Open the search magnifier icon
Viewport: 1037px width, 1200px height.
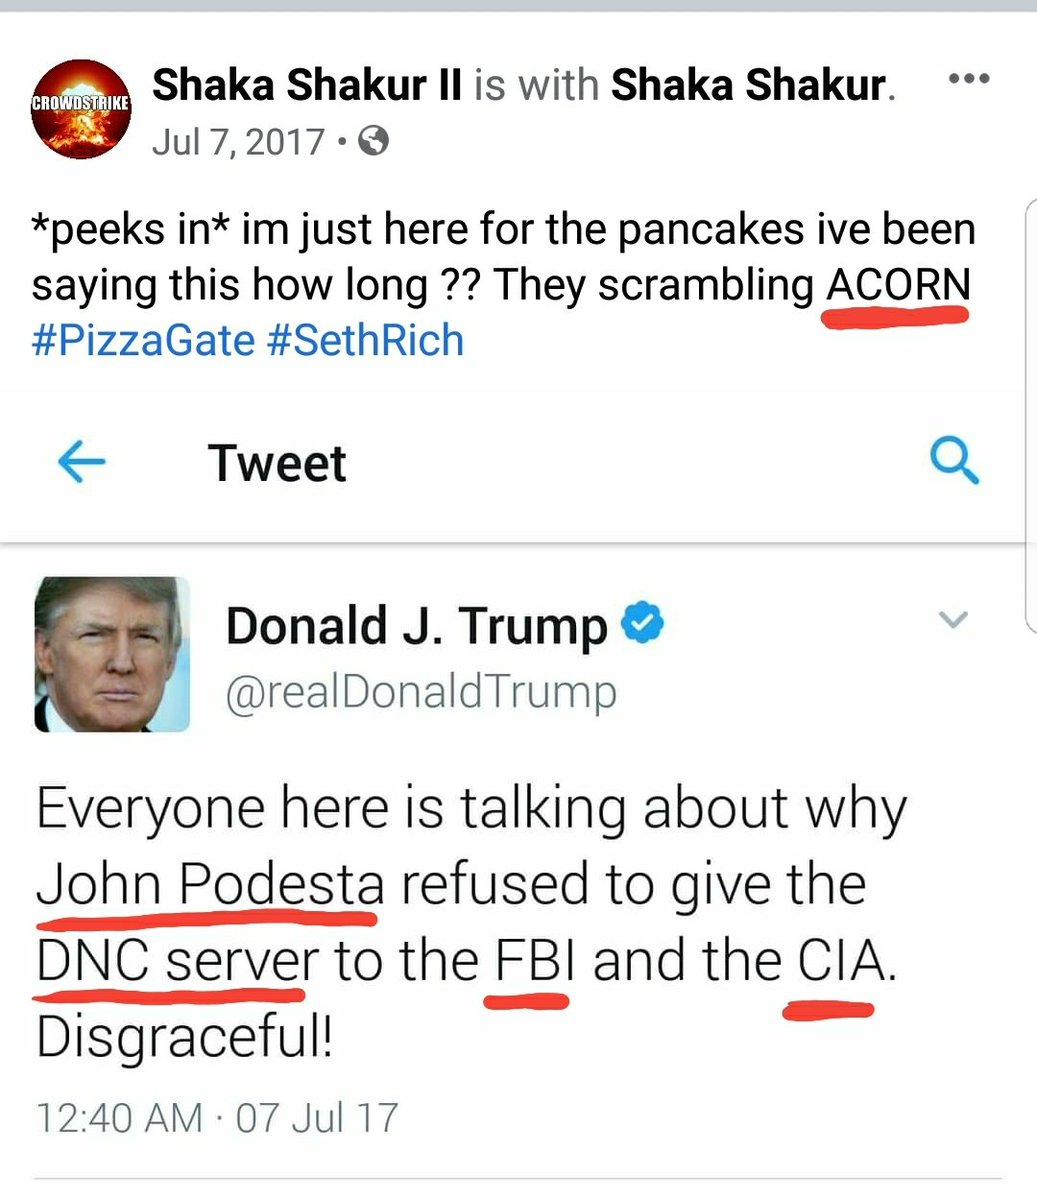coord(953,461)
